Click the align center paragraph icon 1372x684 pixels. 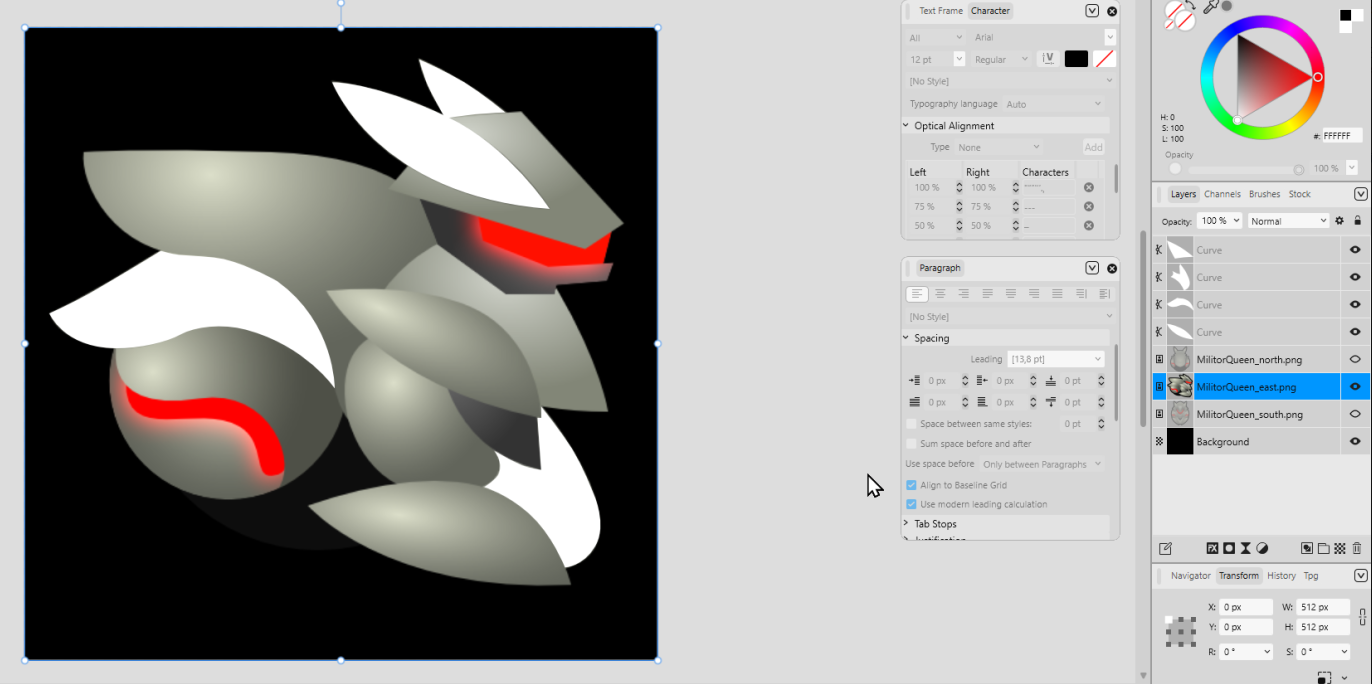coord(940,294)
